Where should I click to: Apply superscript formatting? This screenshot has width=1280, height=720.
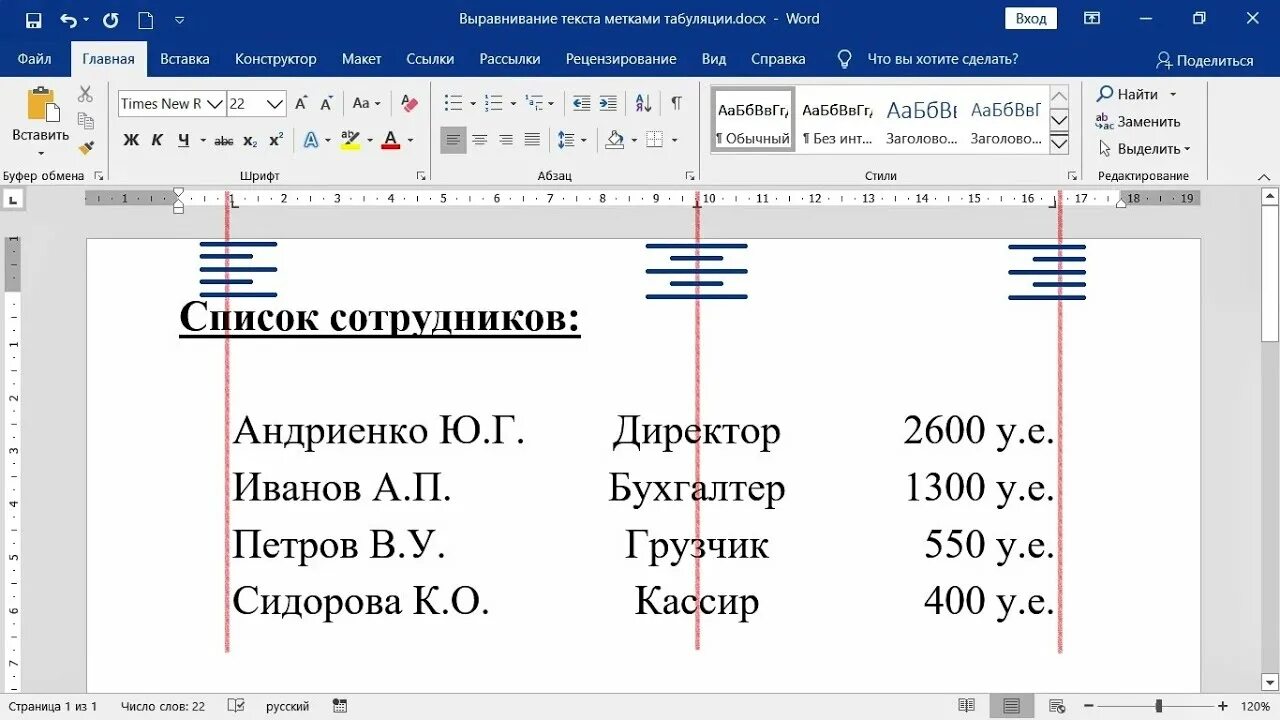click(276, 140)
